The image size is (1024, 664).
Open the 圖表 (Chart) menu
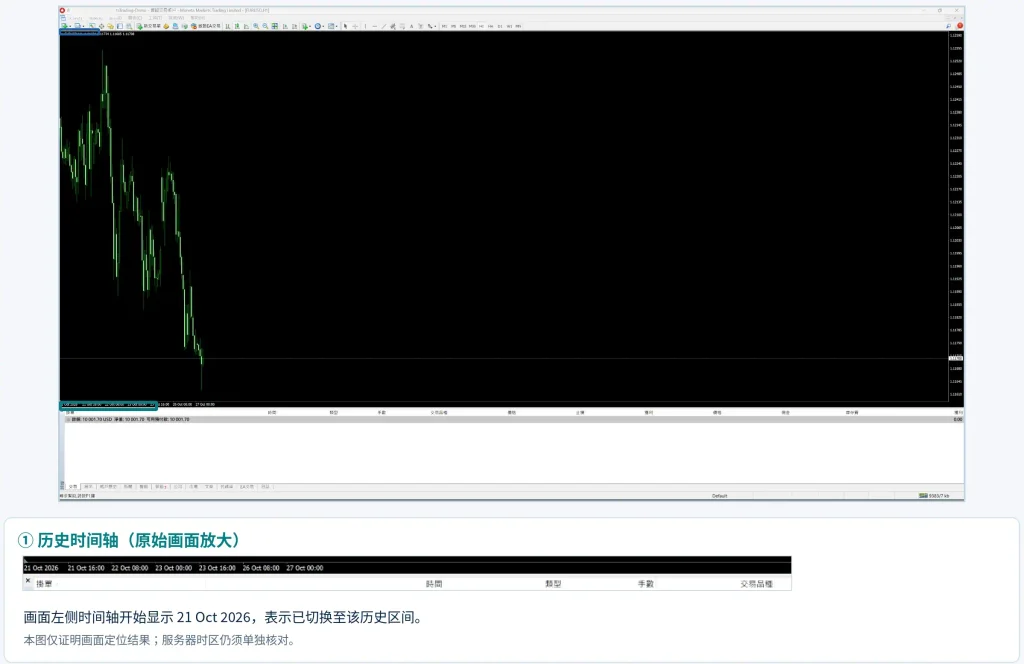135,18
